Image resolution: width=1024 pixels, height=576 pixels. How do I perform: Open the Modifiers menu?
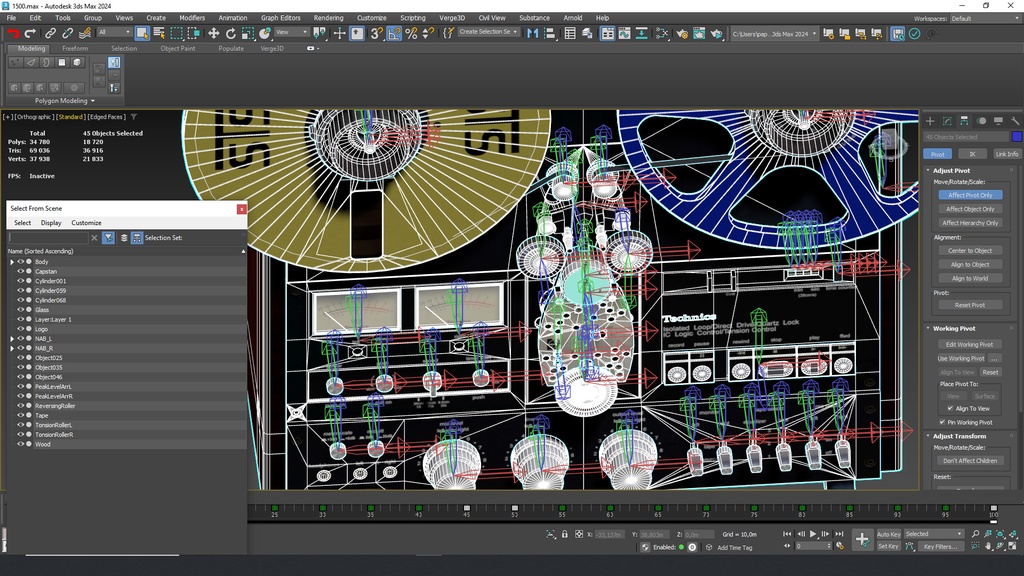(192, 18)
